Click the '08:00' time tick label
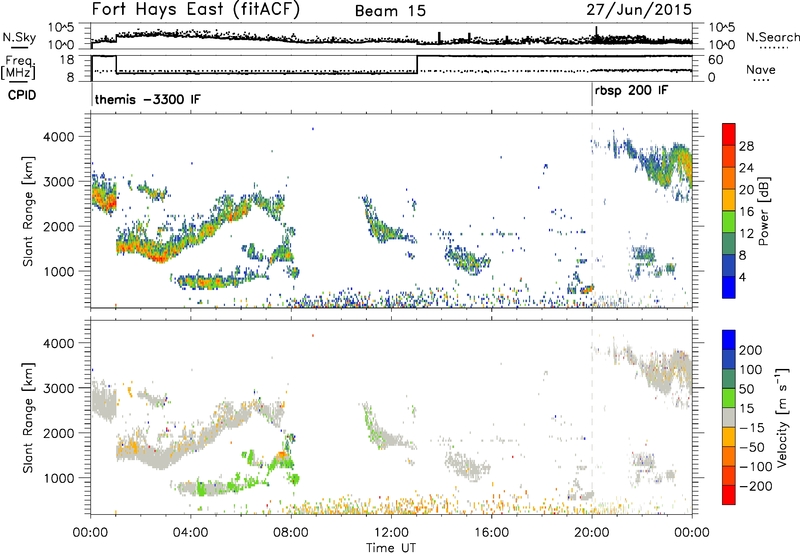 291,533
